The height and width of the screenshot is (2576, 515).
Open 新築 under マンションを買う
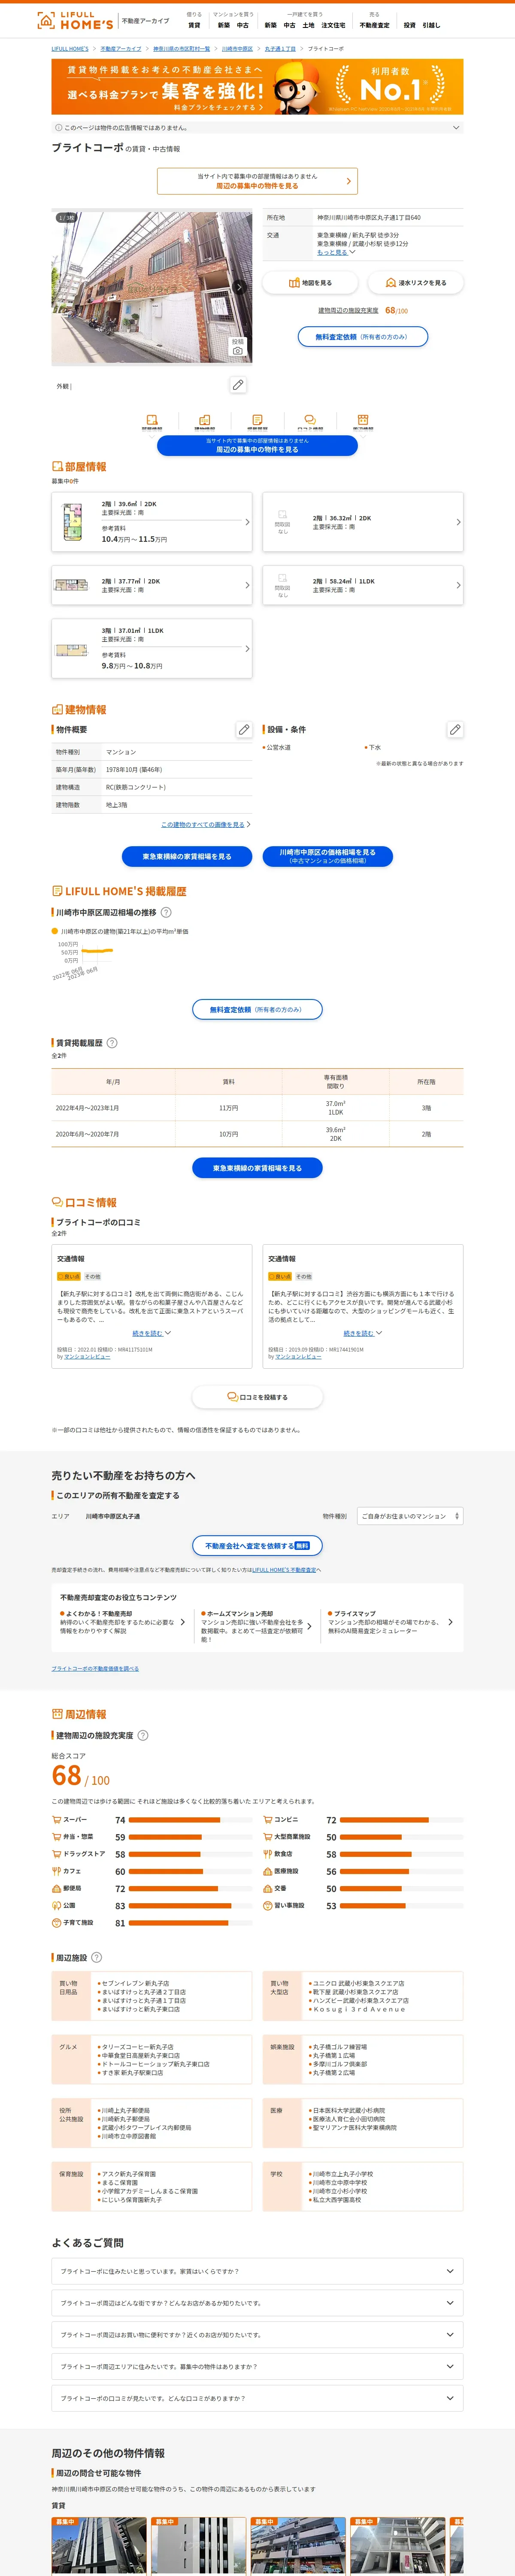click(224, 25)
